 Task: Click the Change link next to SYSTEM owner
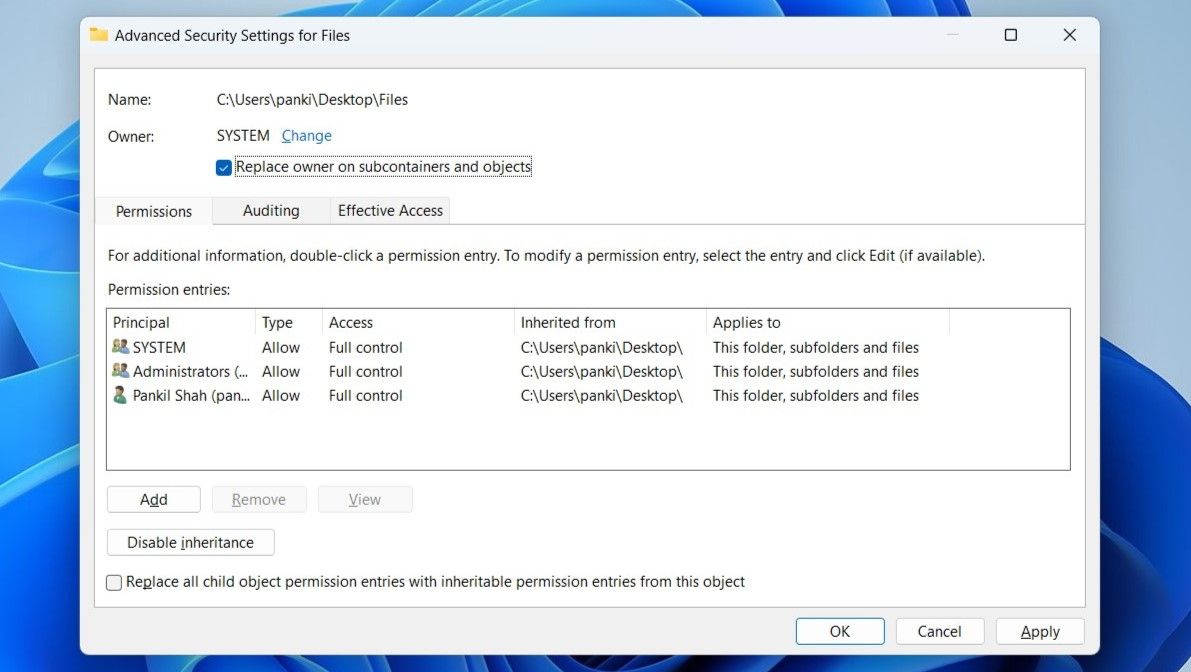(x=306, y=135)
